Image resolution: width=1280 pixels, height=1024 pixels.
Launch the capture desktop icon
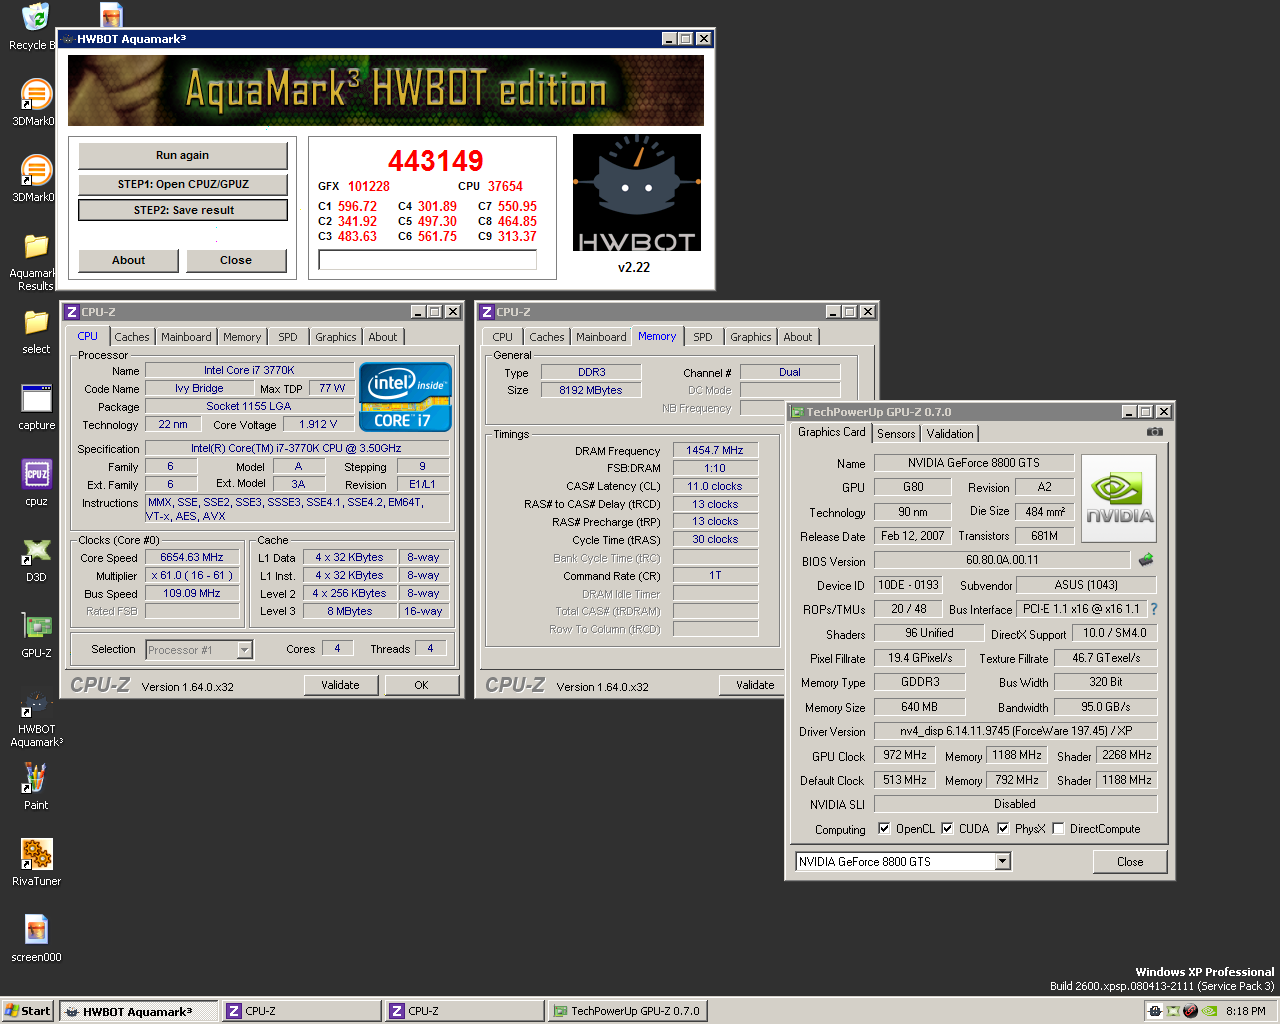pyautogui.click(x=36, y=398)
